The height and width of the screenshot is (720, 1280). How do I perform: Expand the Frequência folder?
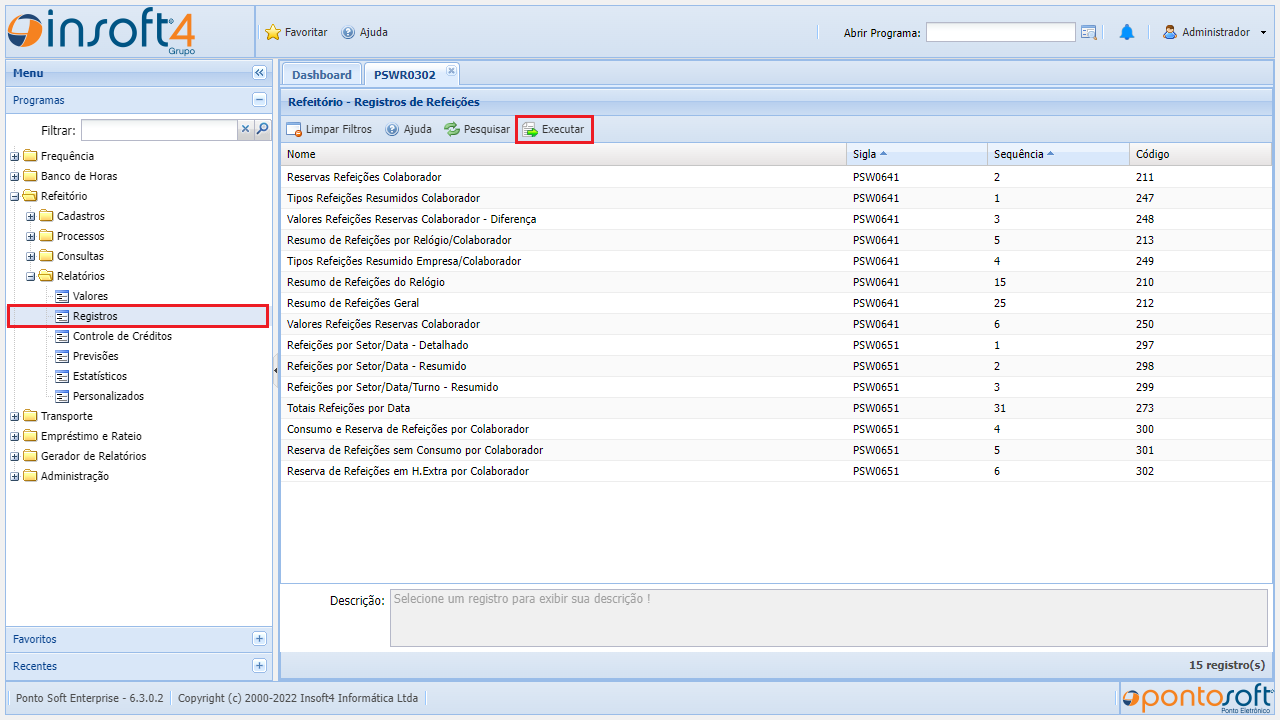tap(15, 156)
